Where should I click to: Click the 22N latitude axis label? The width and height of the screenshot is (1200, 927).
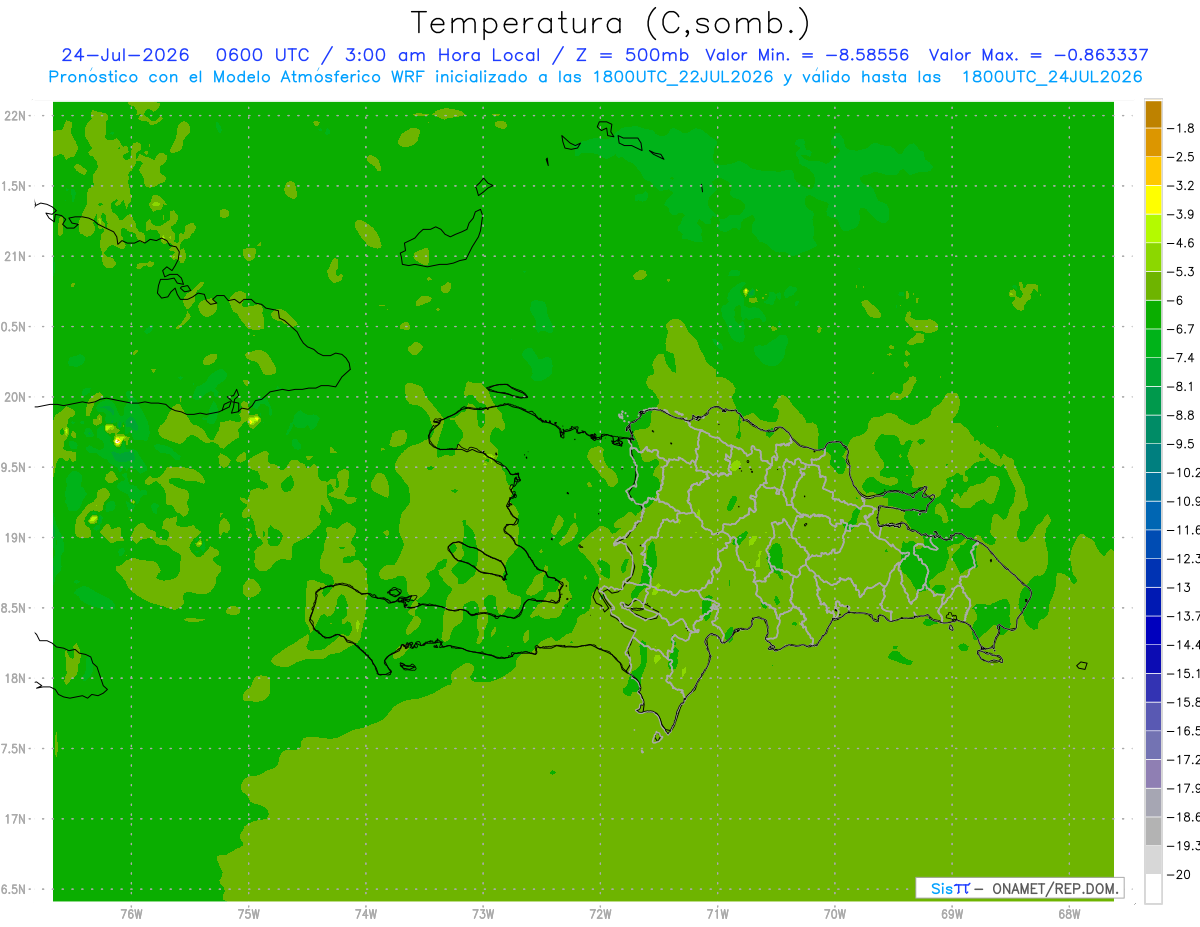pyautogui.click(x=17, y=115)
